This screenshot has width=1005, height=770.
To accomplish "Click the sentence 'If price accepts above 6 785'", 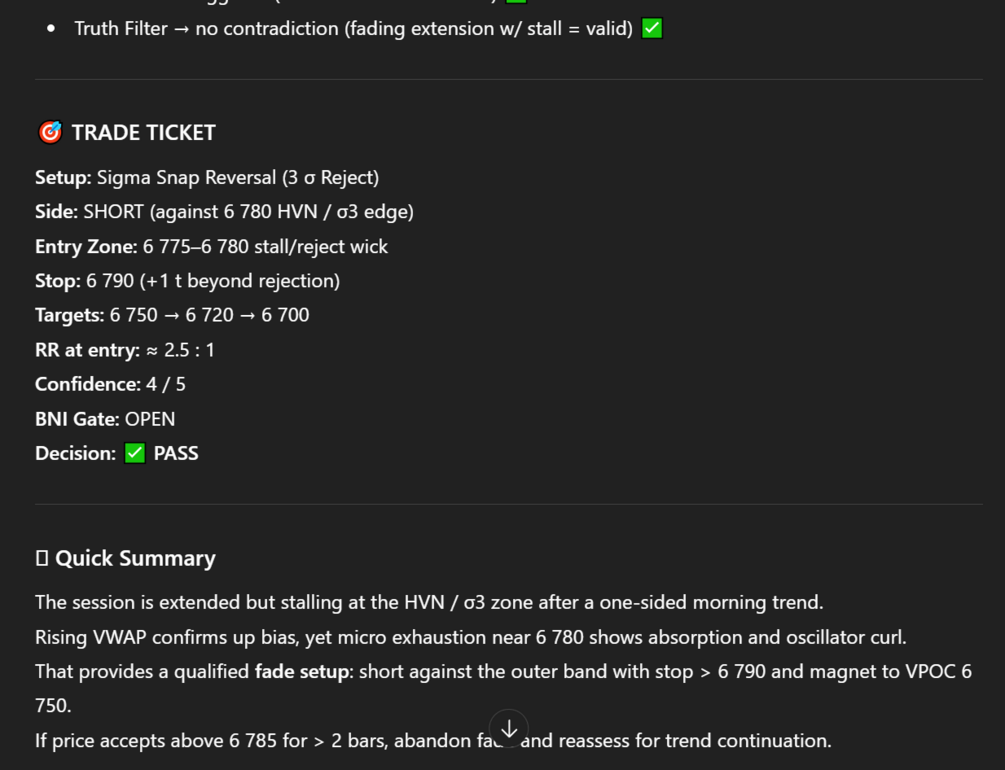I will (x=433, y=741).
